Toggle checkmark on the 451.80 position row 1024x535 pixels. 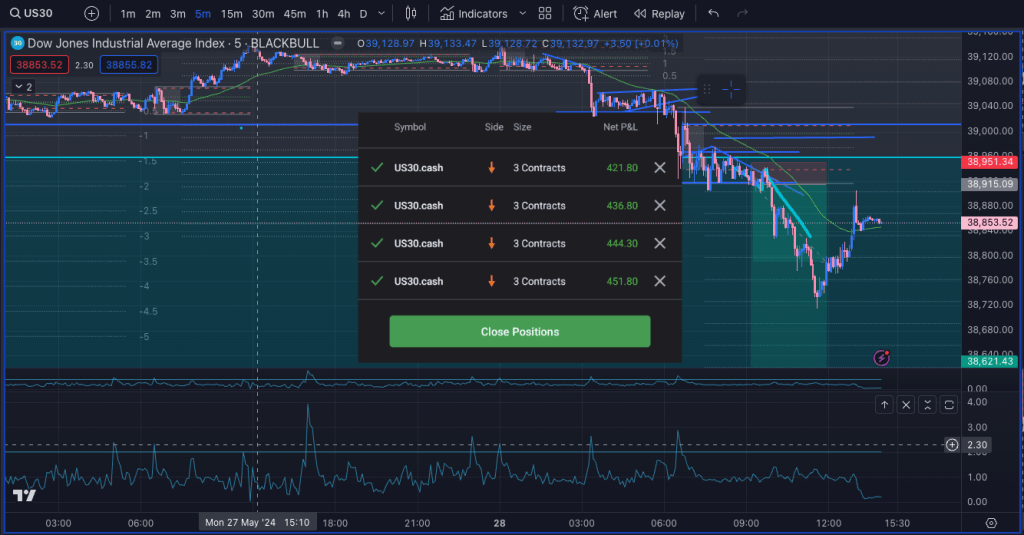click(x=376, y=282)
